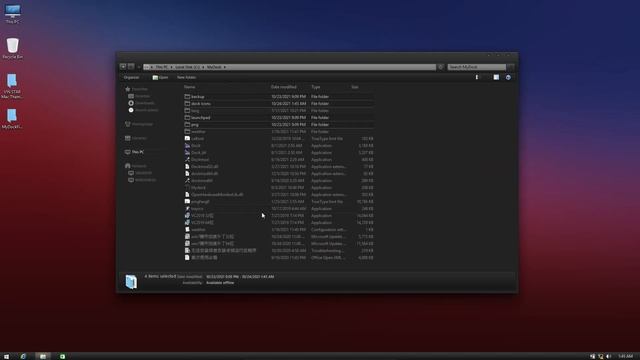The height and width of the screenshot is (360, 640).
Task: Select the VIN STAR Mac Theme desktop file
Action: pyautogui.click(x=12, y=86)
